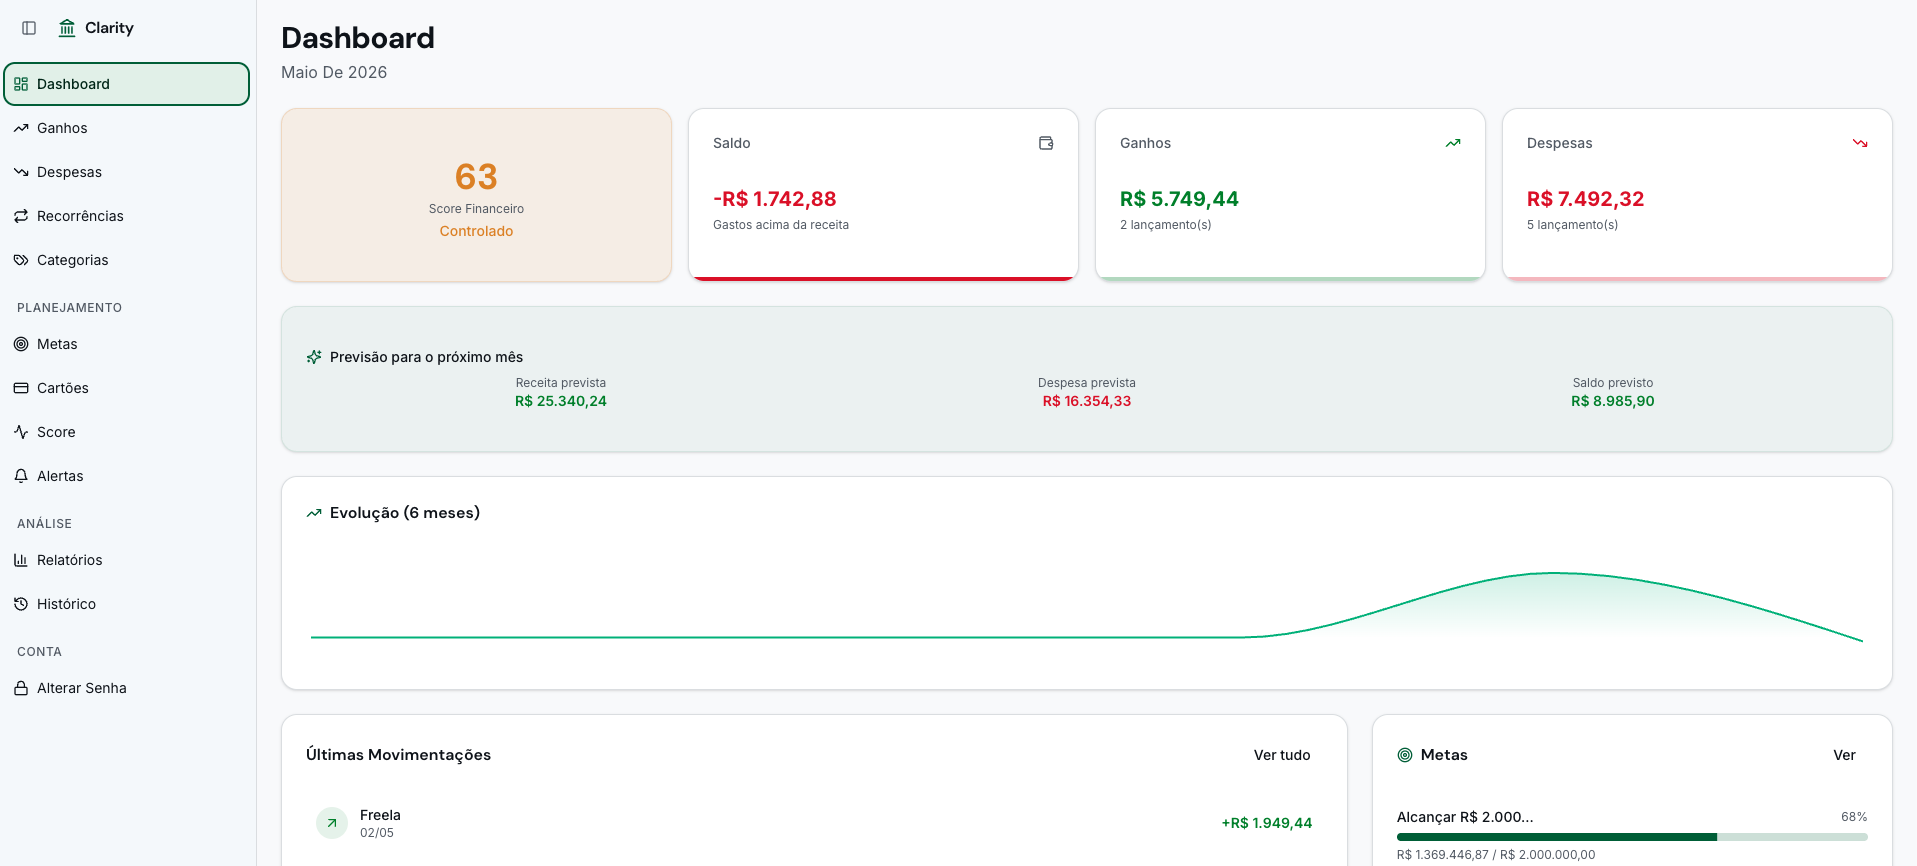Click the Despesas trending-down sidebar icon

coord(21,172)
